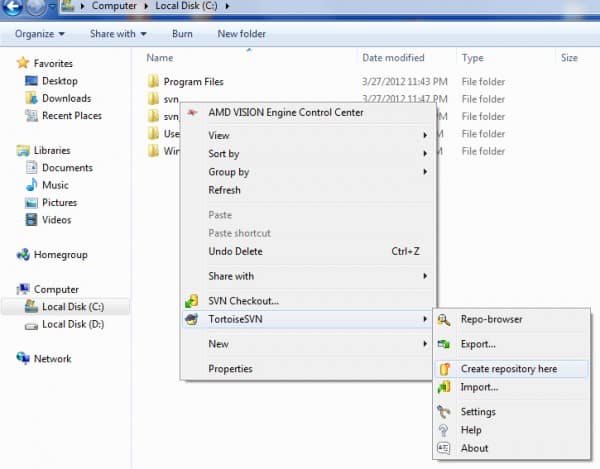
Task: Click the Create repository here icon
Action: pos(444,369)
